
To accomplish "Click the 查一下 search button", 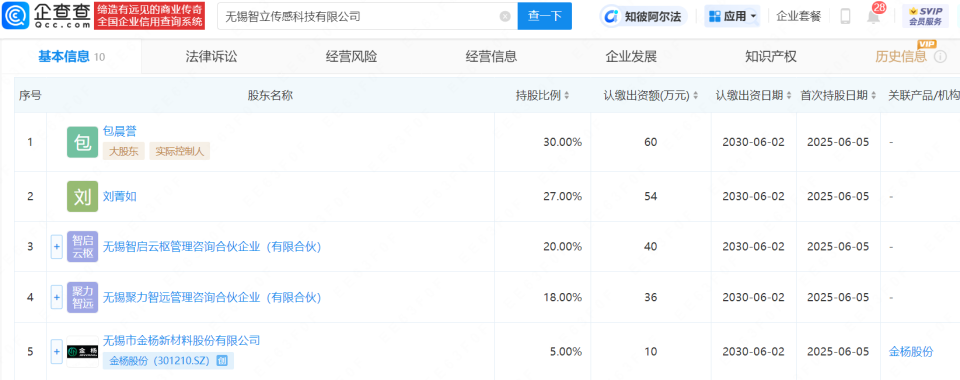I will pyautogui.click(x=545, y=17).
